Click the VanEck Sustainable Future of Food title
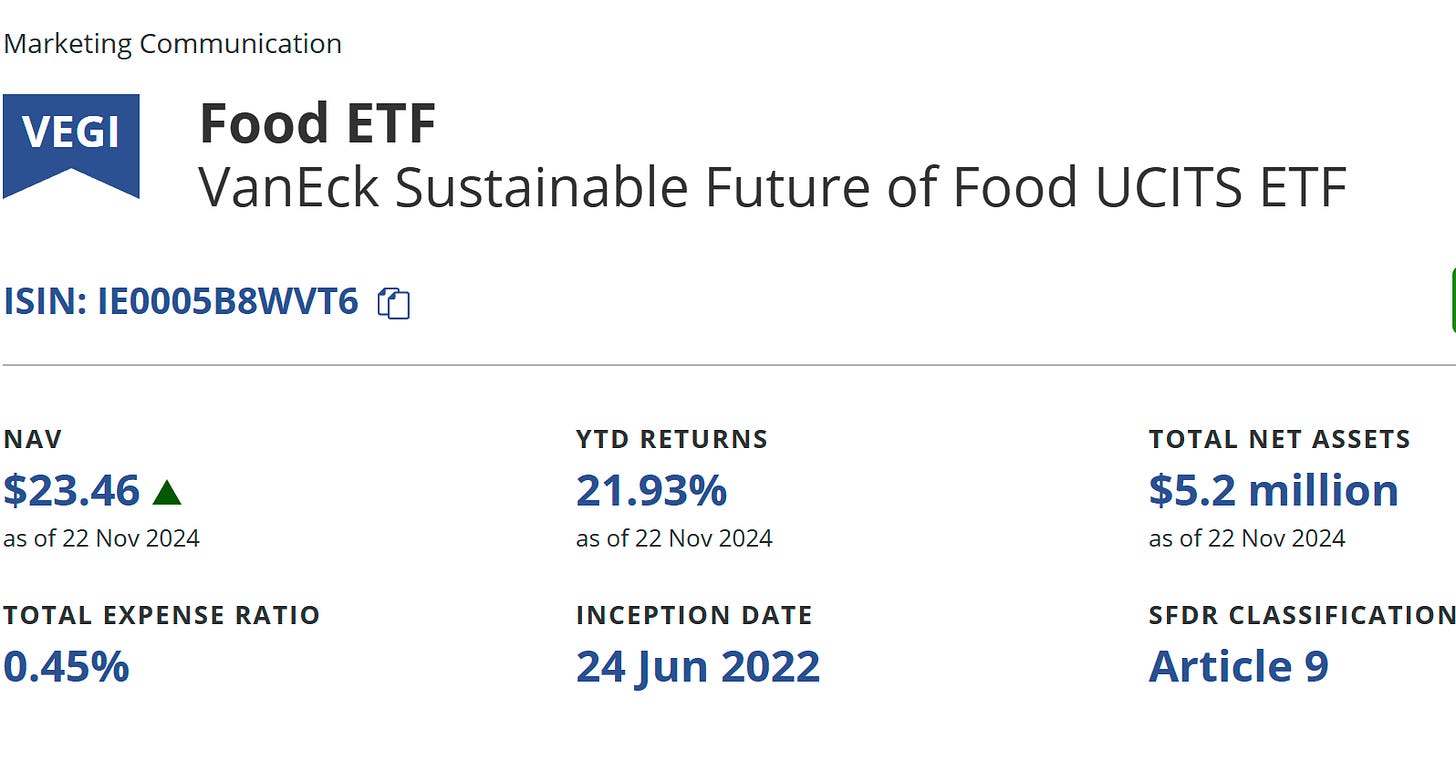This screenshot has height=763, width=1456. coord(773,187)
